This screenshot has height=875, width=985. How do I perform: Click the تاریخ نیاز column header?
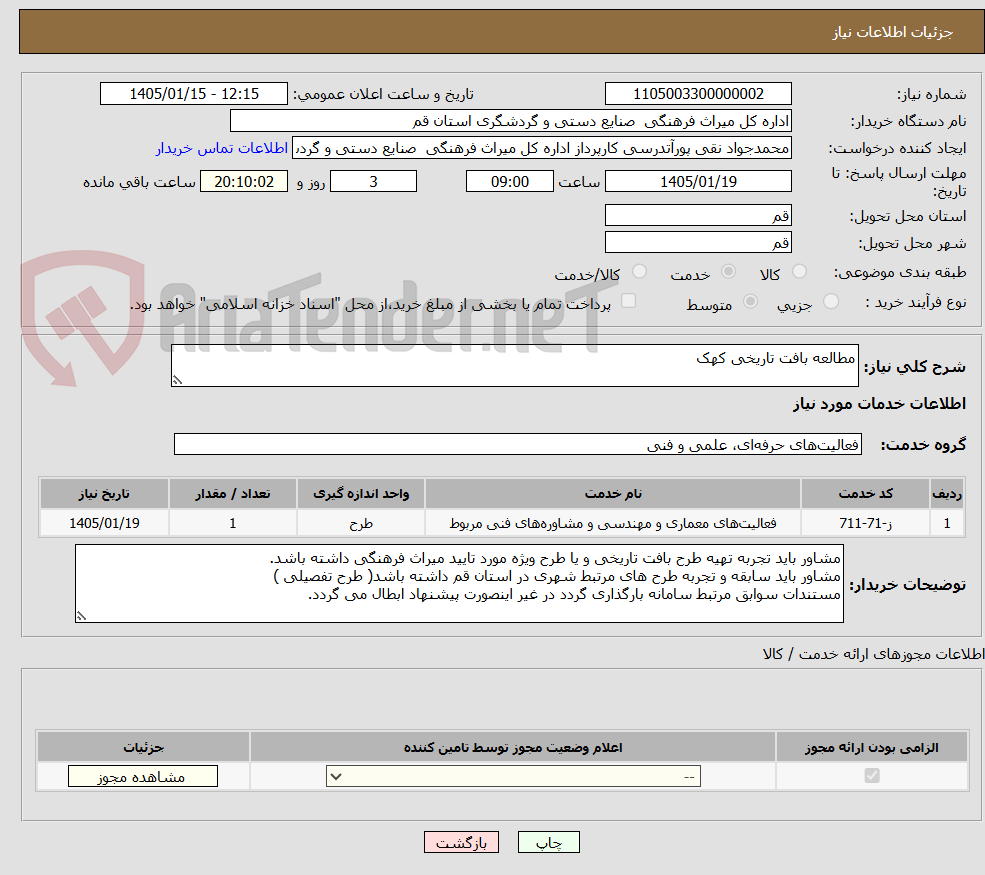pyautogui.click(x=104, y=494)
